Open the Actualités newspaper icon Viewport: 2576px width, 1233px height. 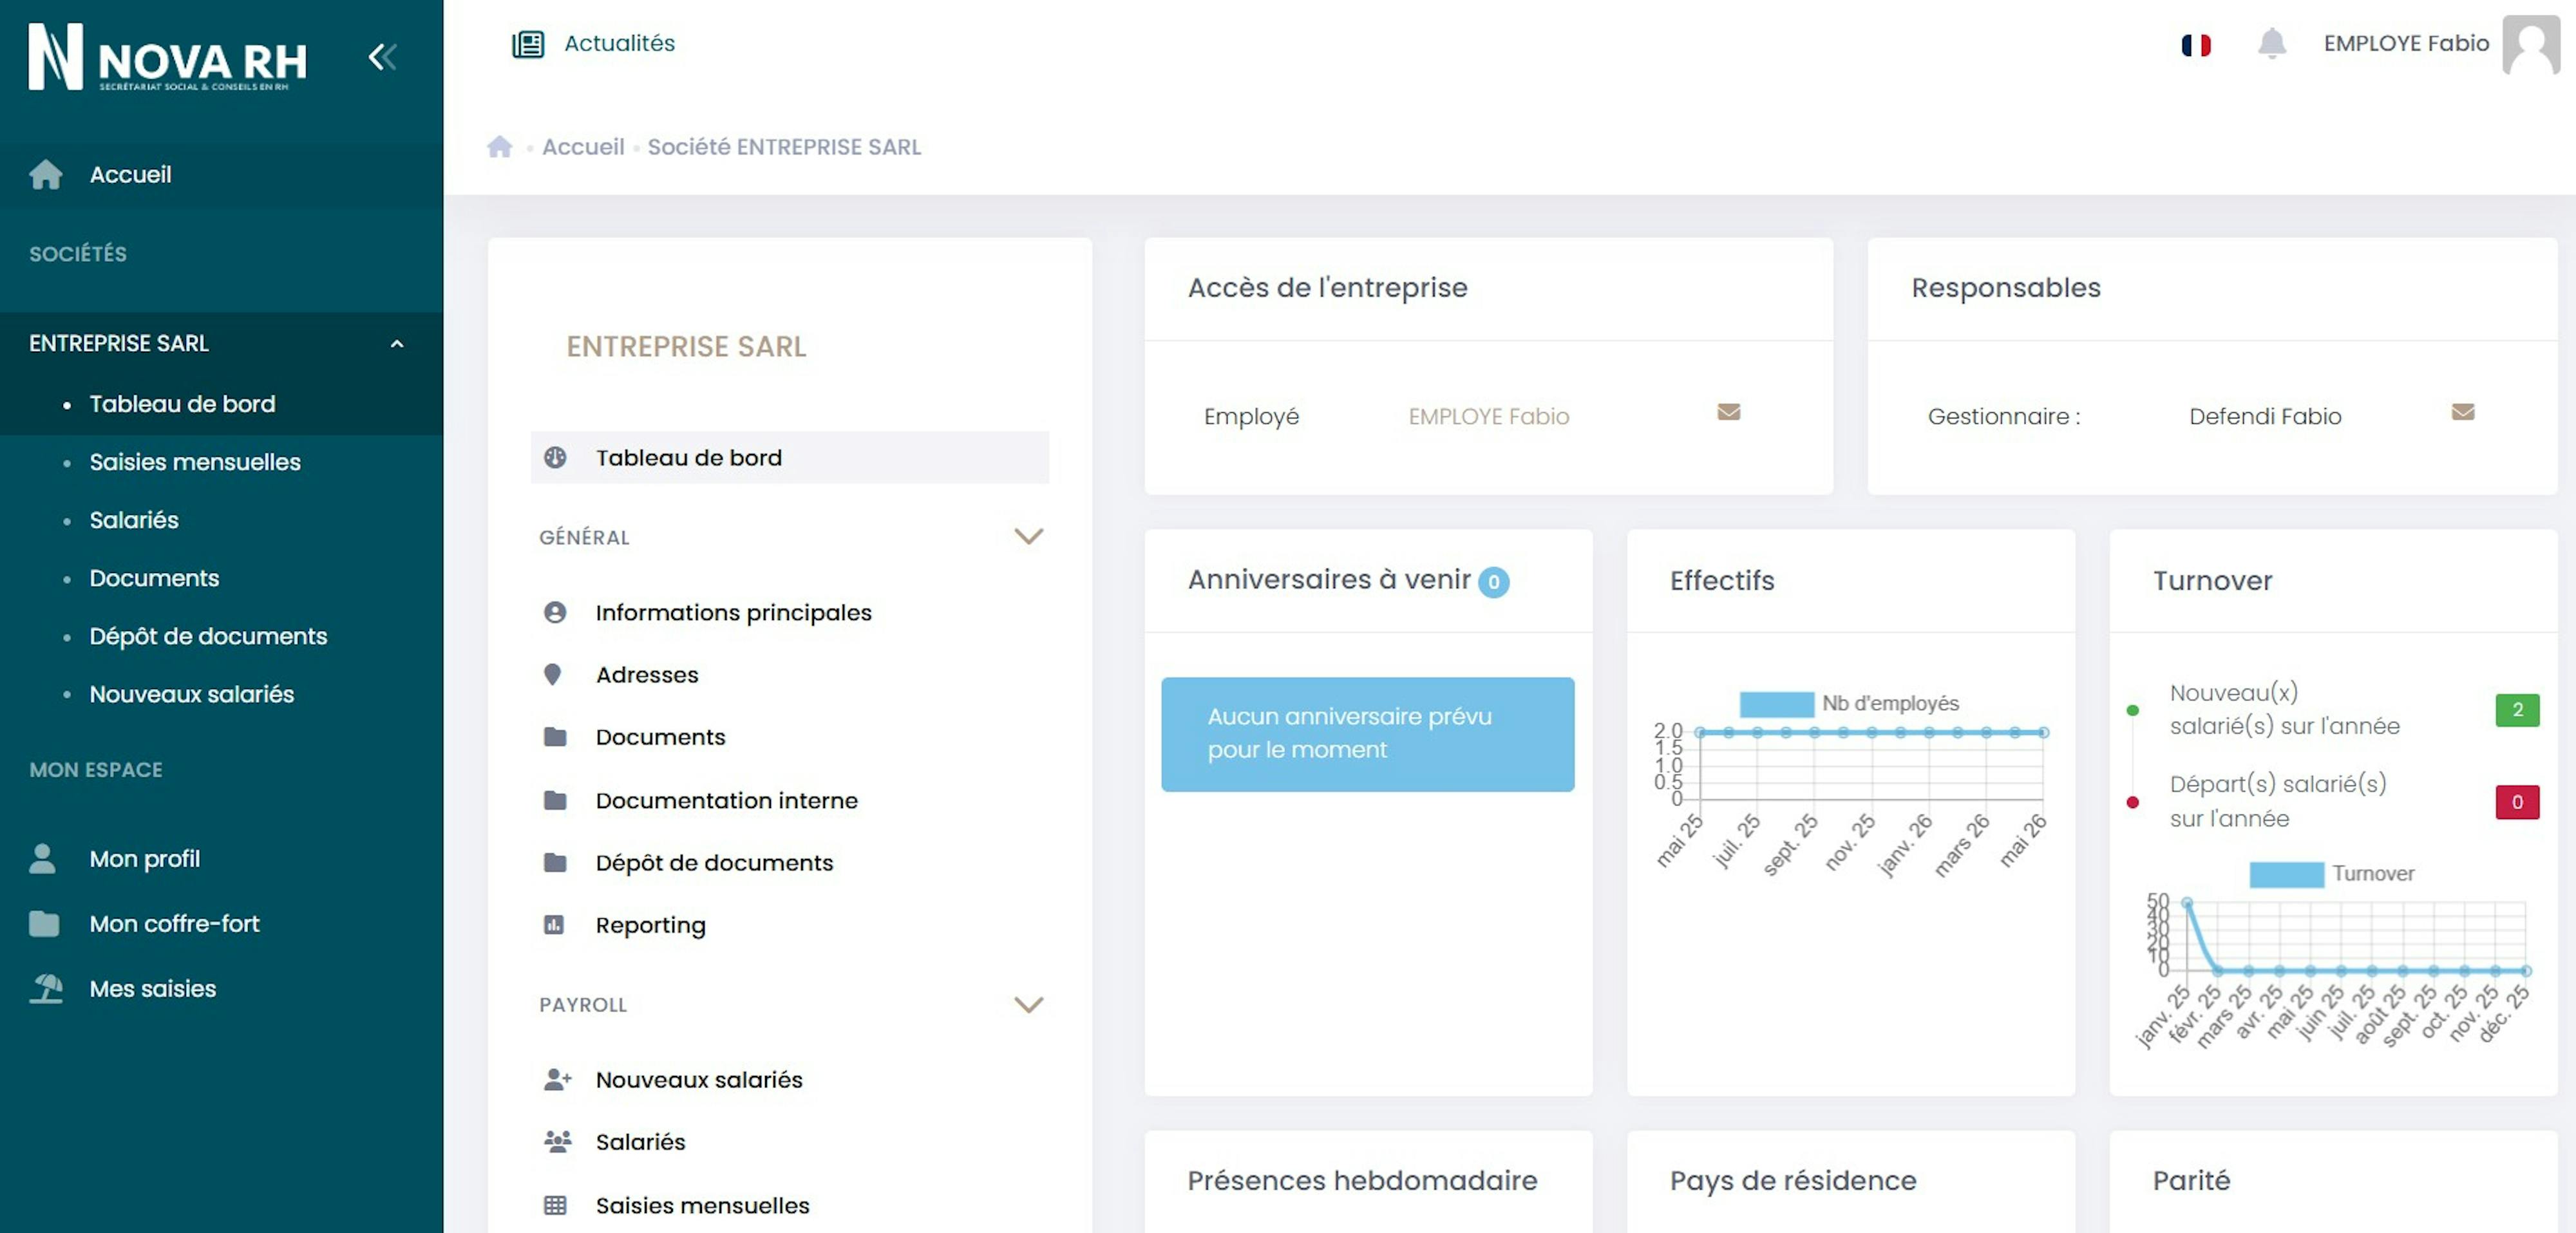(528, 44)
